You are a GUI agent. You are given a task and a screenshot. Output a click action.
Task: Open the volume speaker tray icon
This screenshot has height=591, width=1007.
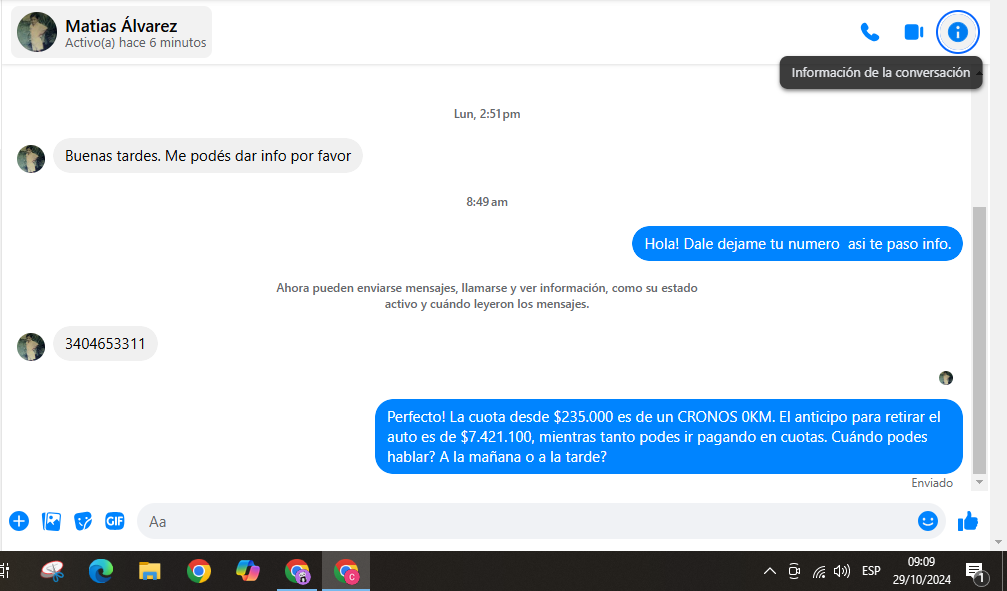point(841,570)
